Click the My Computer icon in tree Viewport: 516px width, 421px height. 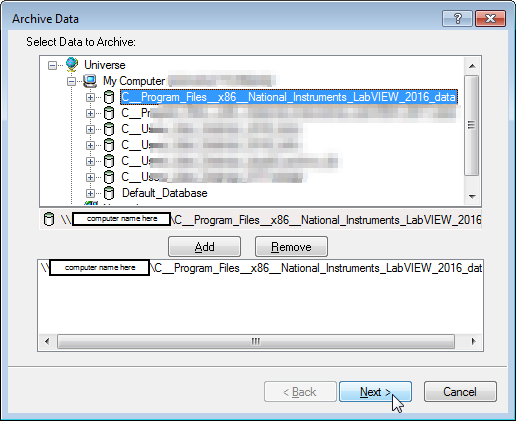click(x=90, y=81)
